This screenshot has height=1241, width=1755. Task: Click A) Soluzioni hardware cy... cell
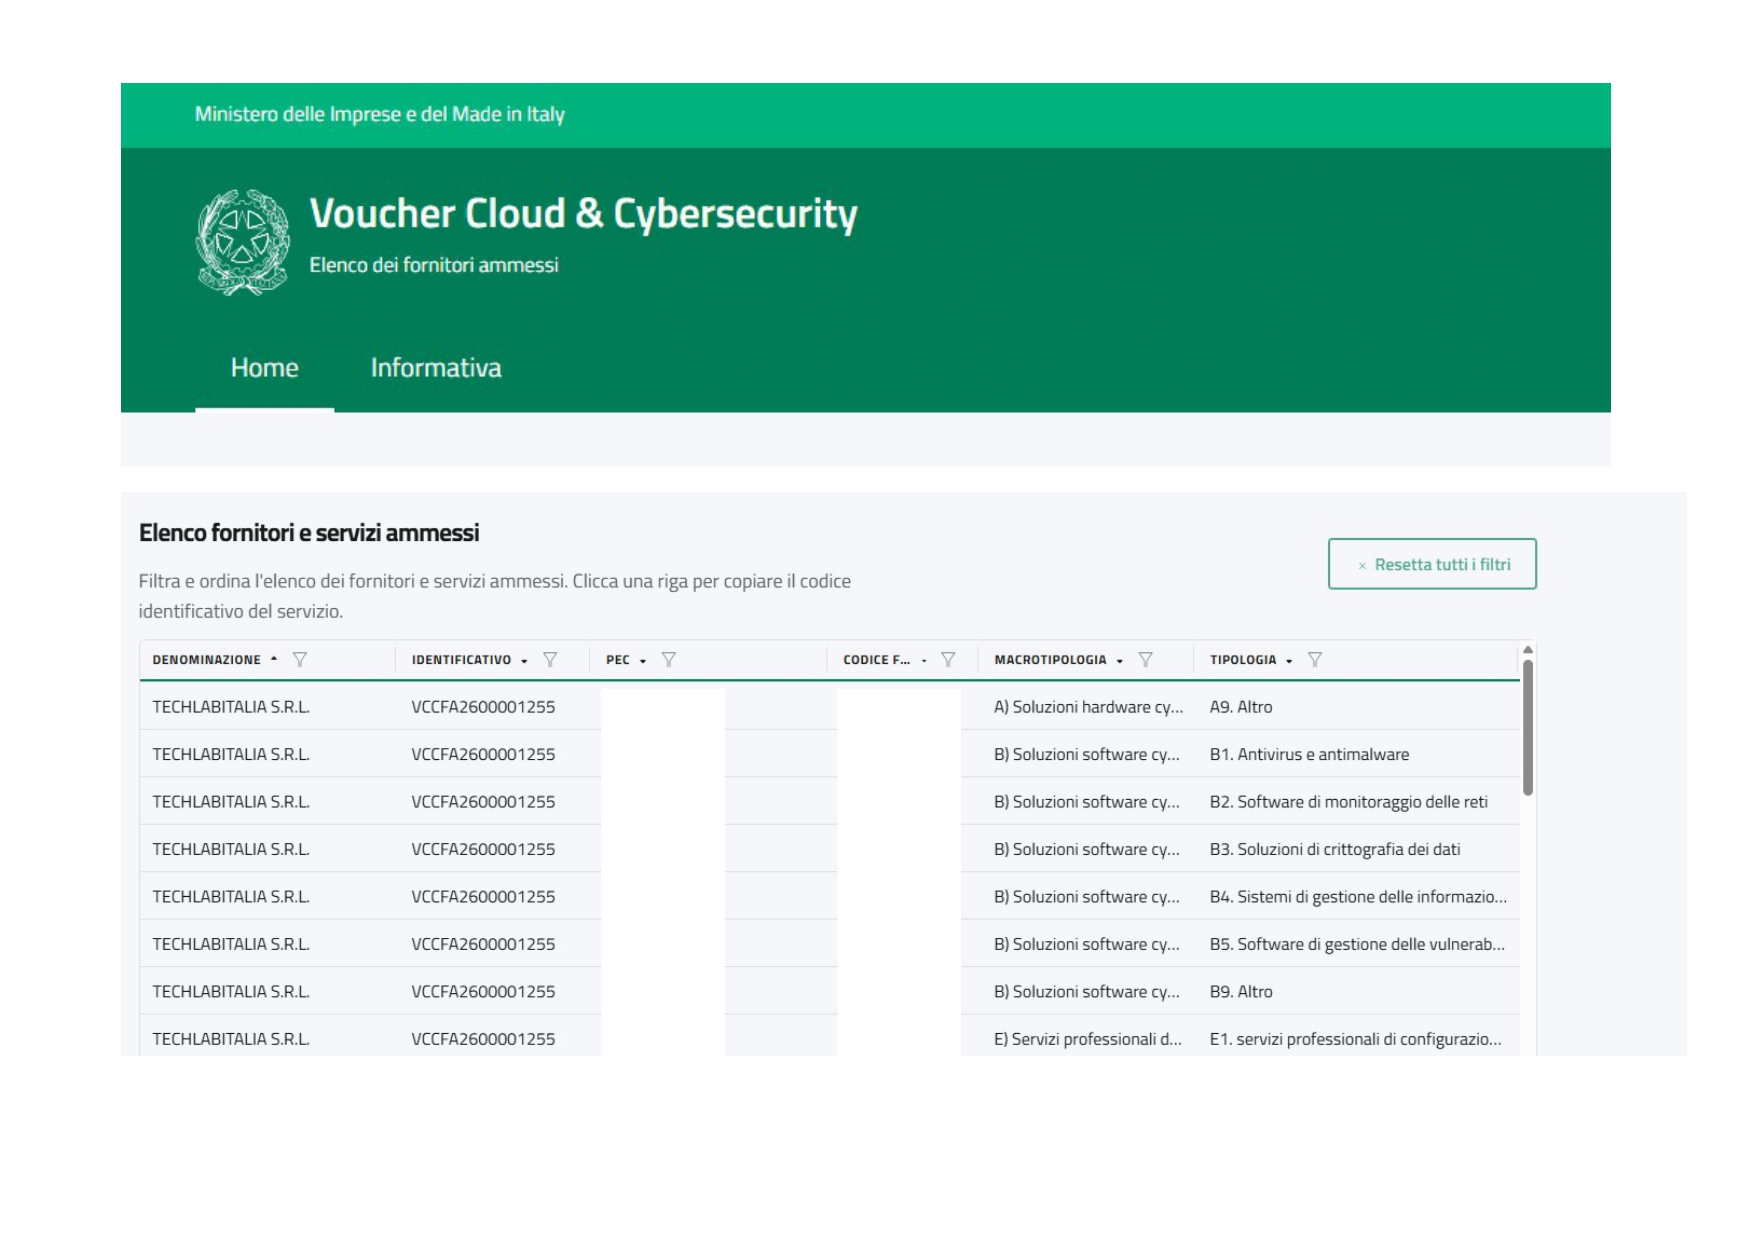[1088, 707]
